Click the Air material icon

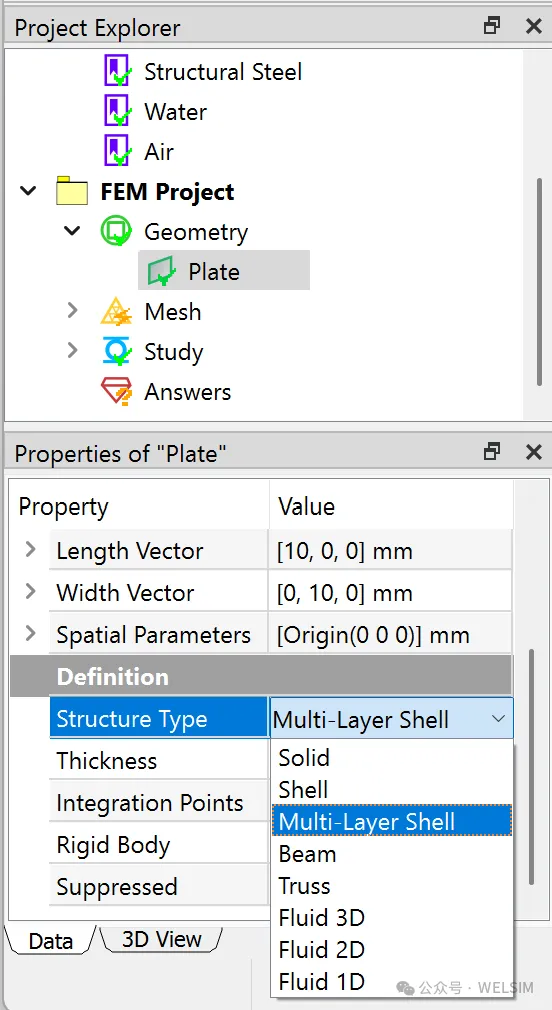[118, 151]
